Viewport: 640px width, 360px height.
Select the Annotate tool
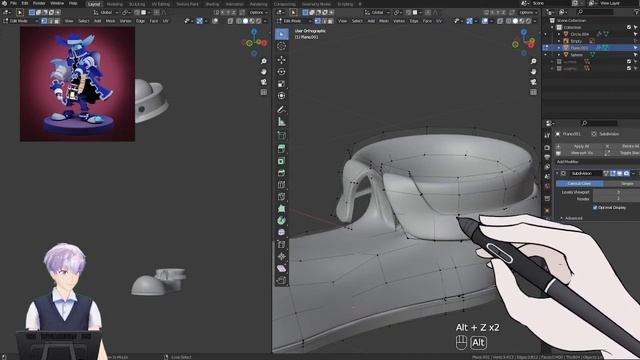(281, 109)
